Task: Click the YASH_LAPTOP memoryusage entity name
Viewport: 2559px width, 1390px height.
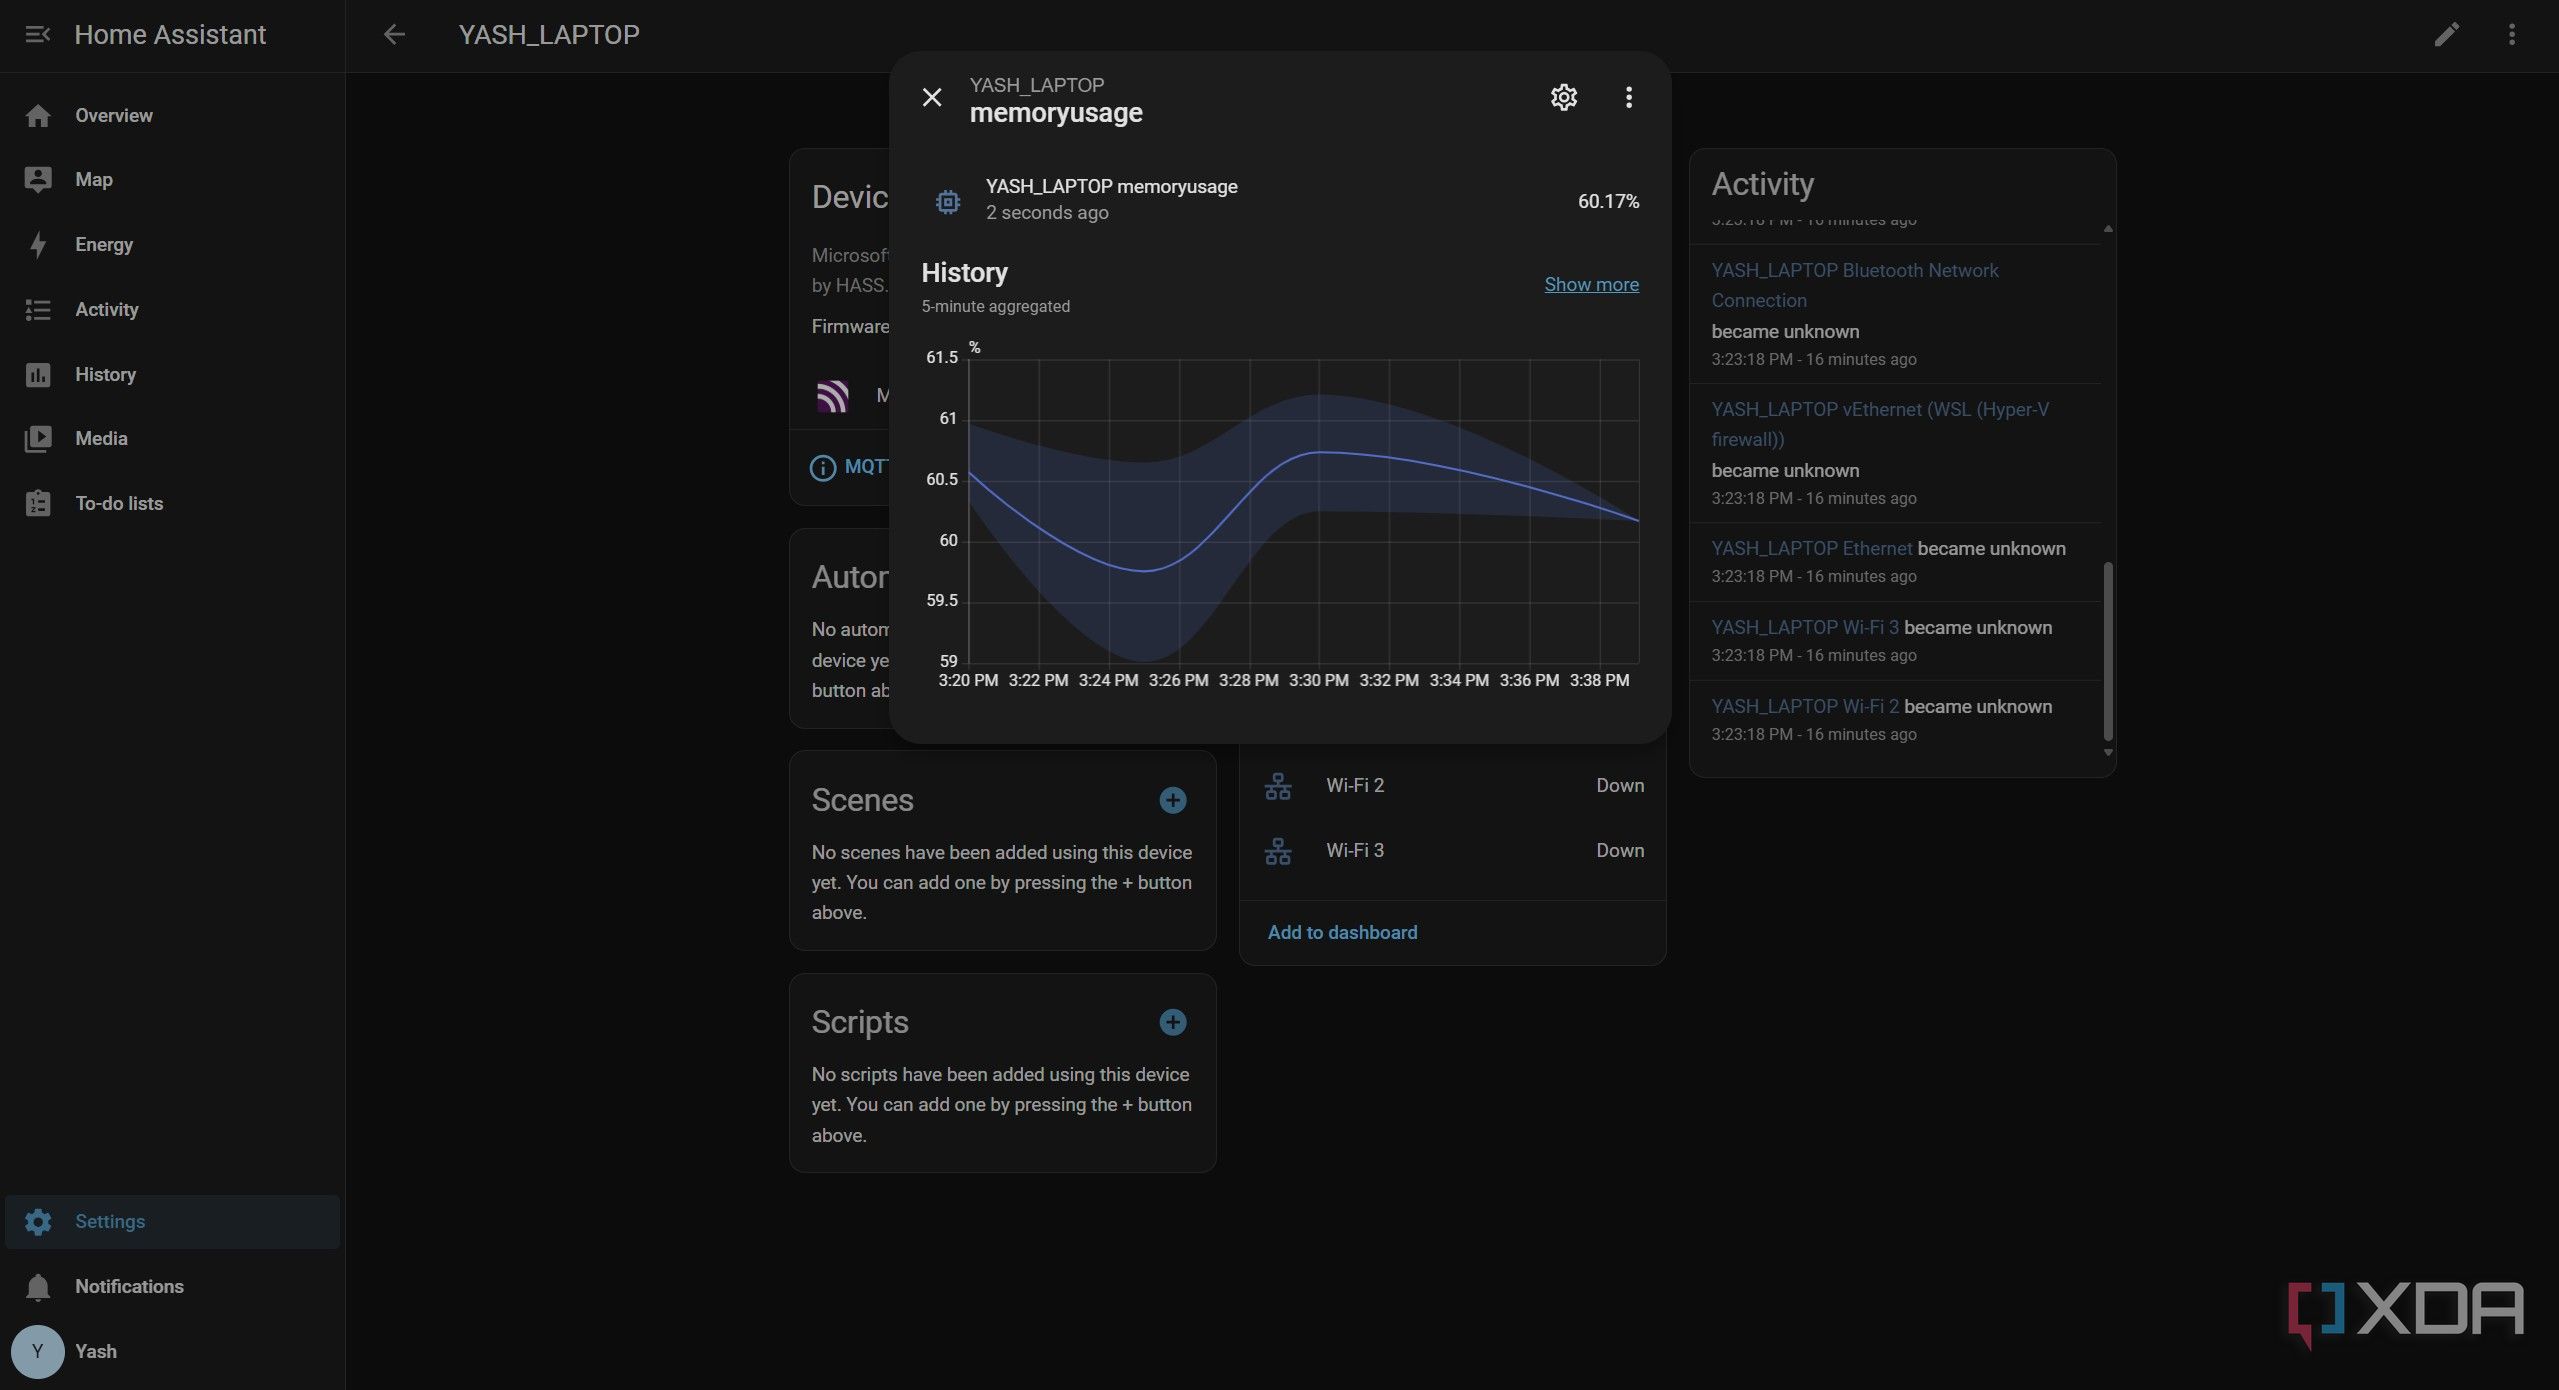Action: click(x=1111, y=187)
